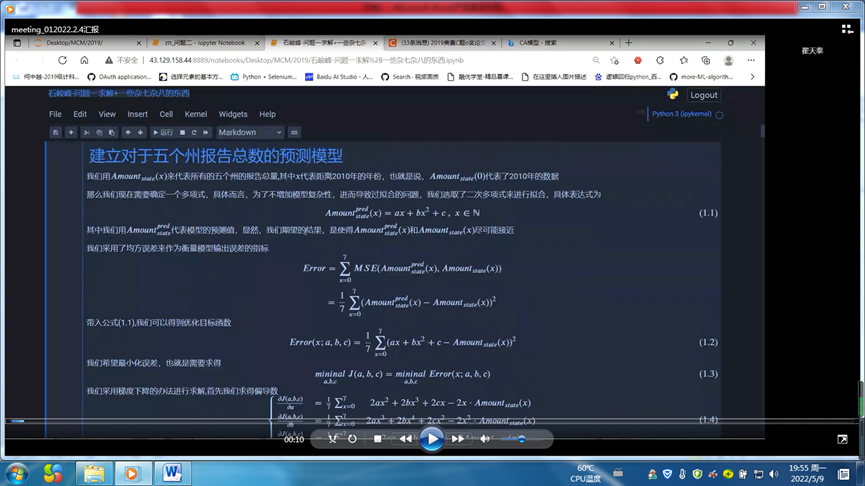Click the fast-forward button in player controls
Viewport: 865px width, 486px height.
pyautogui.click(x=458, y=439)
